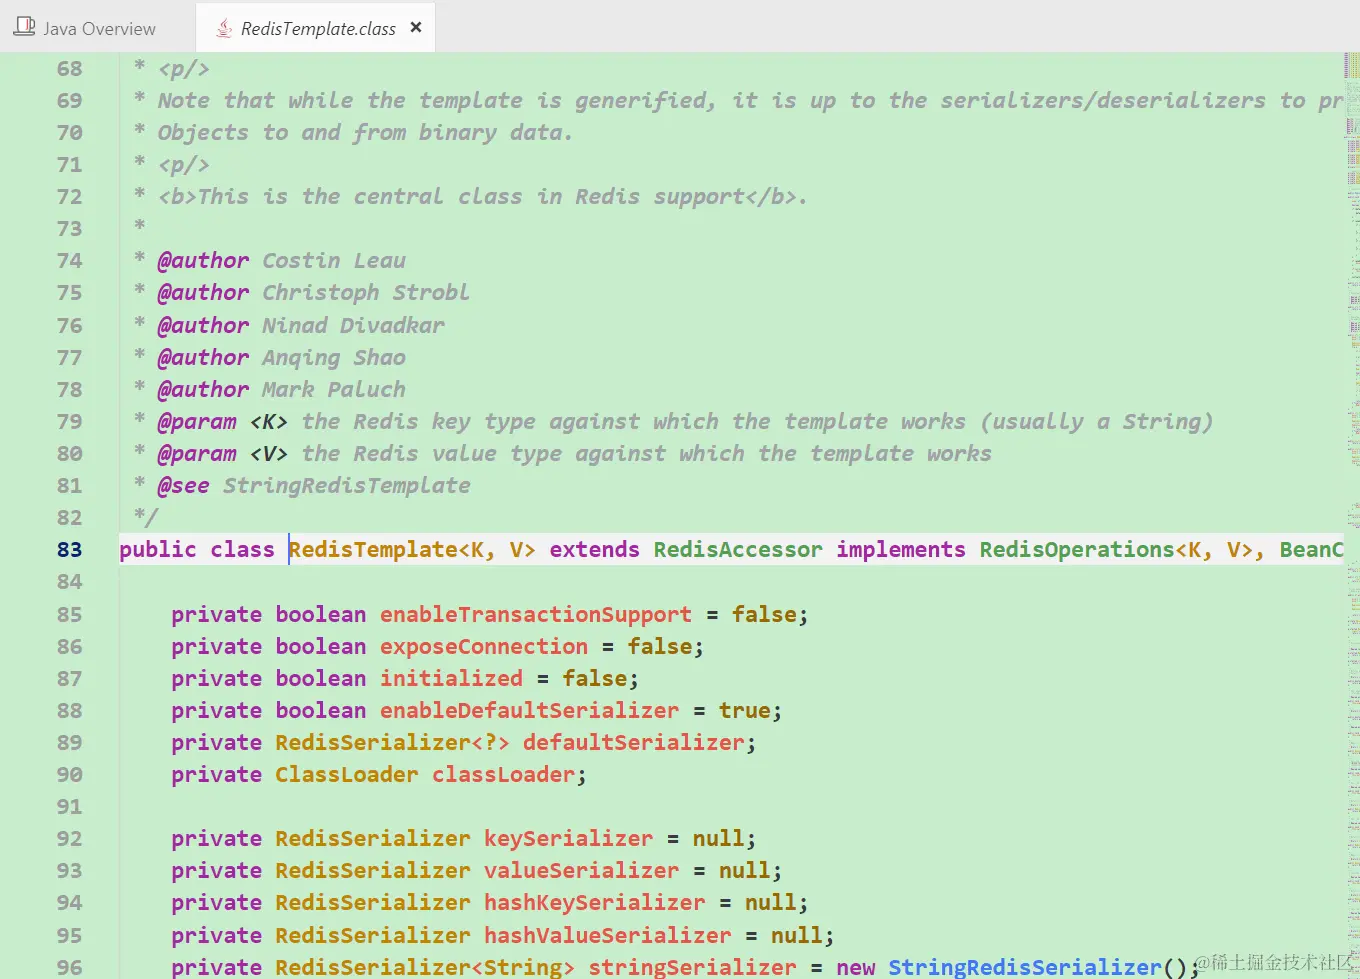This screenshot has height=979, width=1360.
Task: Click 'extends' keyword in class declaration
Action: coord(594,549)
